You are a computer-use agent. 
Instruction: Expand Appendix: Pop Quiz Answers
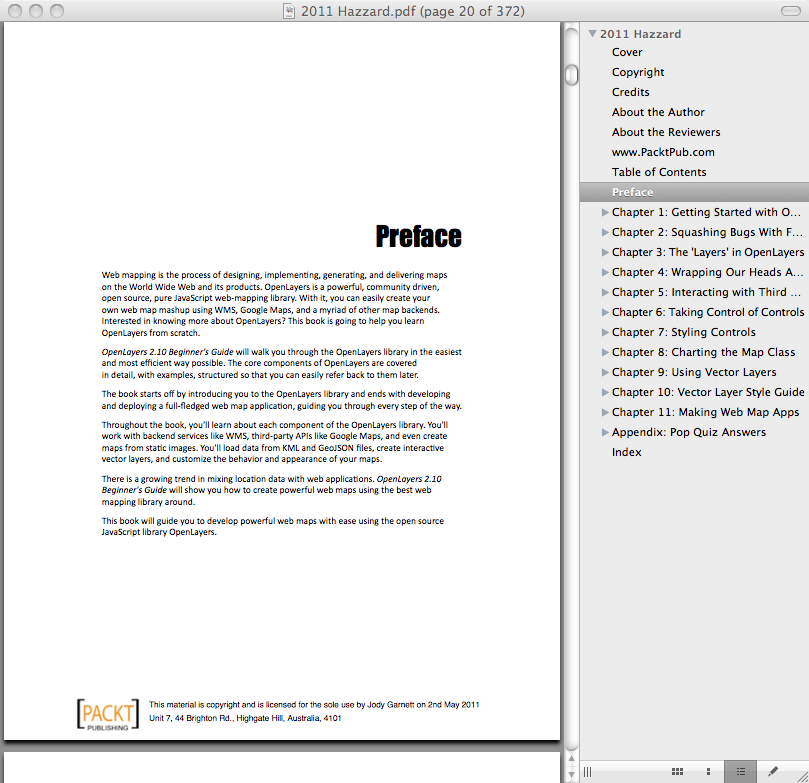(605, 433)
